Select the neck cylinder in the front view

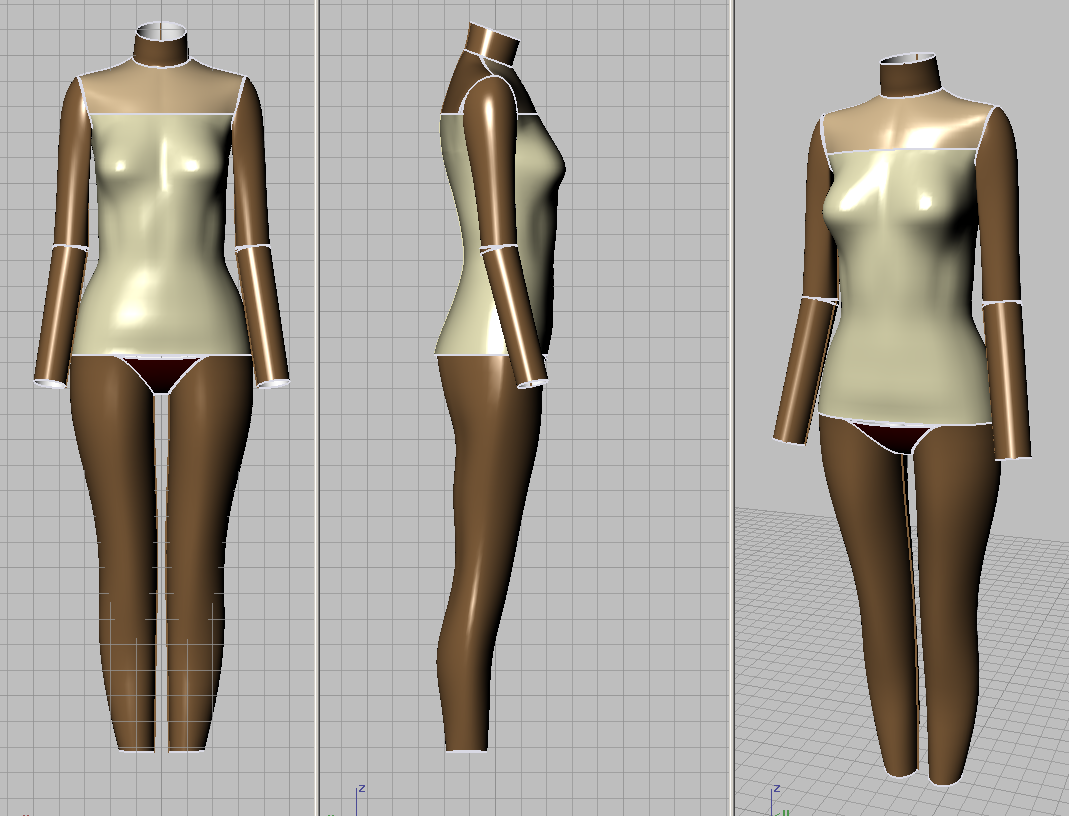(161, 45)
